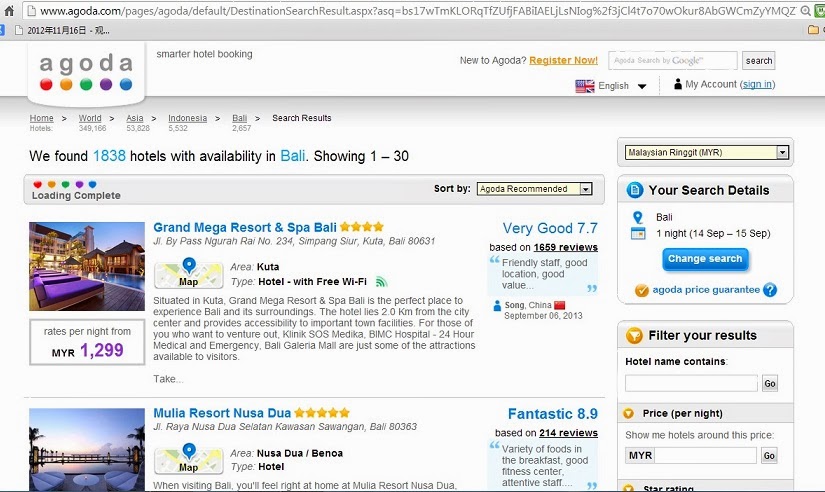Screen dimensions: 825x492
Task: Go to Home breadcrumb
Action: tap(42, 118)
